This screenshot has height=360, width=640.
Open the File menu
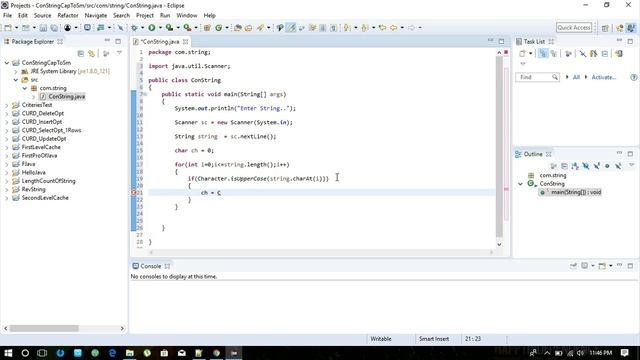click(7, 16)
